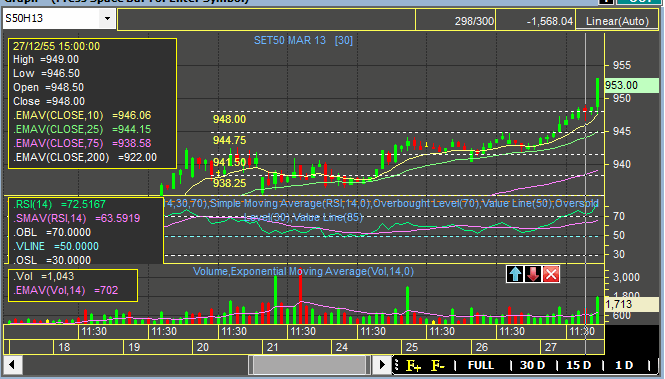The height and width of the screenshot is (379, 665).
Task: Click the High =949.00 data row
Action: tap(46, 59)
